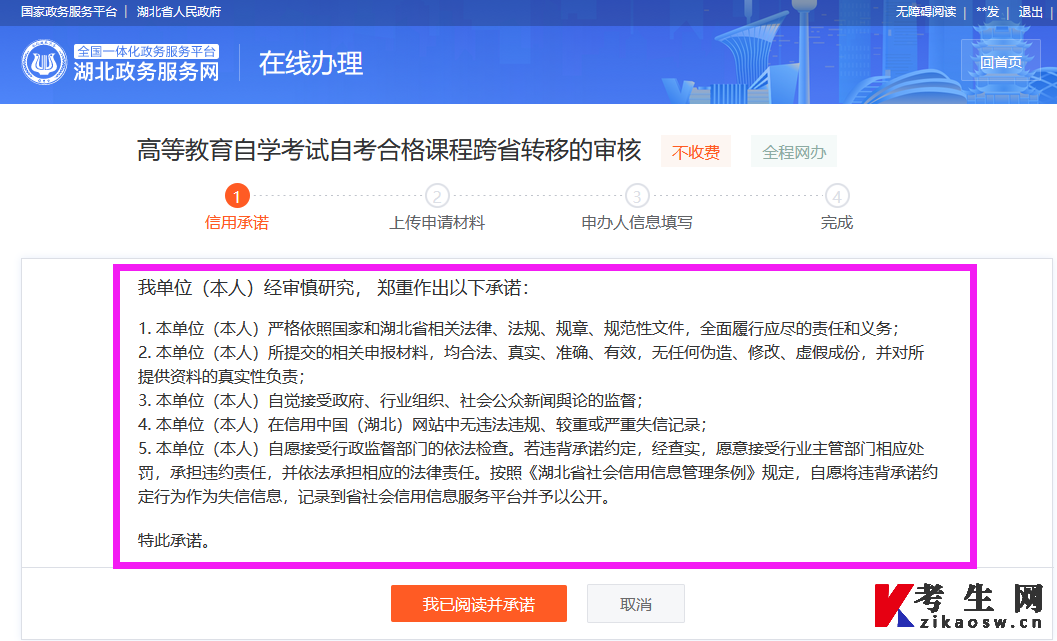Image resolution: width=1057 pixels, height=641 pixels.
Task: Select step 4 circle 完成
Action: pos(837,196)
